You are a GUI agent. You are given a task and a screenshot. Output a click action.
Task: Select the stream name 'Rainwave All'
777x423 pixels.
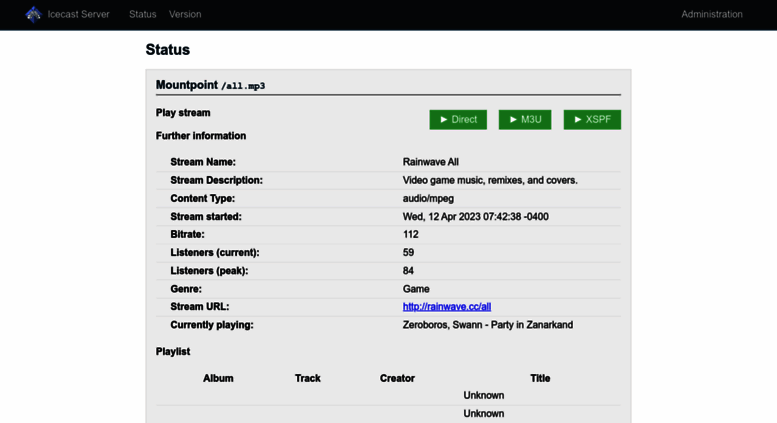pyautogui.click(x=430, y=162)
